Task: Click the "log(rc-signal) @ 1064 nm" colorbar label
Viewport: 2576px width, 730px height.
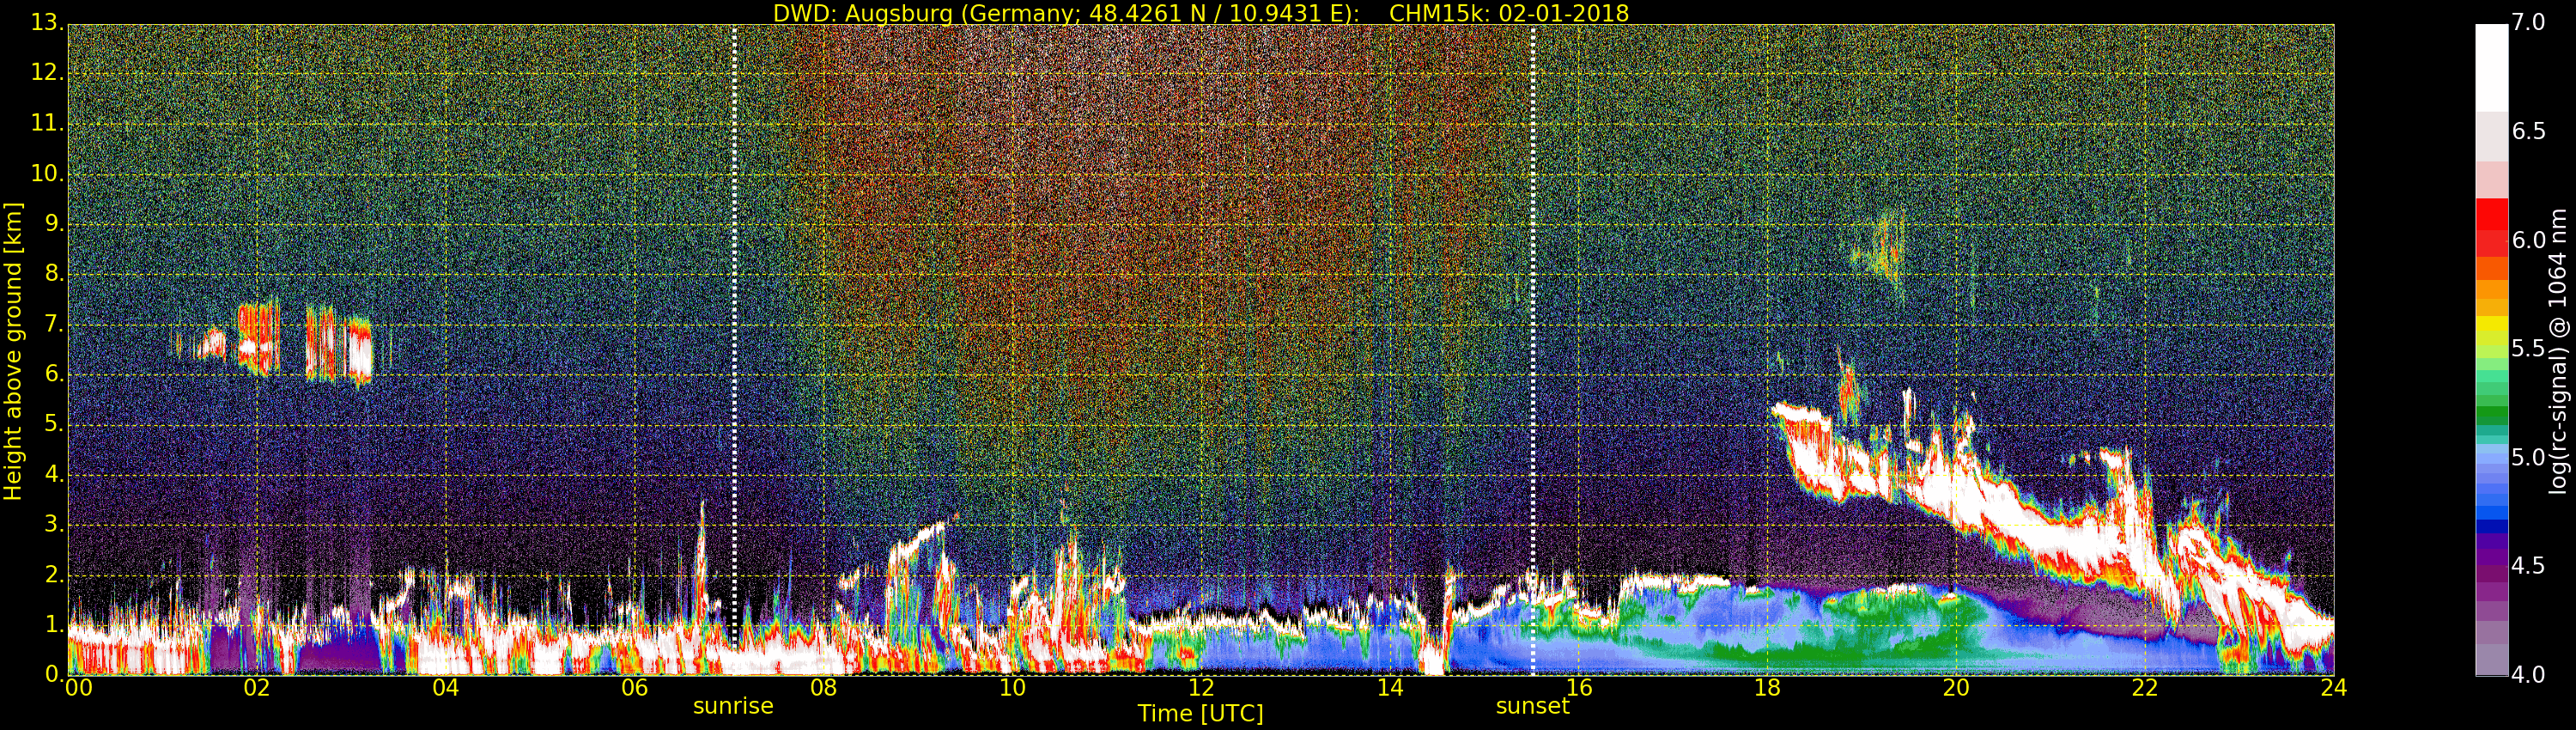Action: pyautogui.click(x=2557, y=351)
